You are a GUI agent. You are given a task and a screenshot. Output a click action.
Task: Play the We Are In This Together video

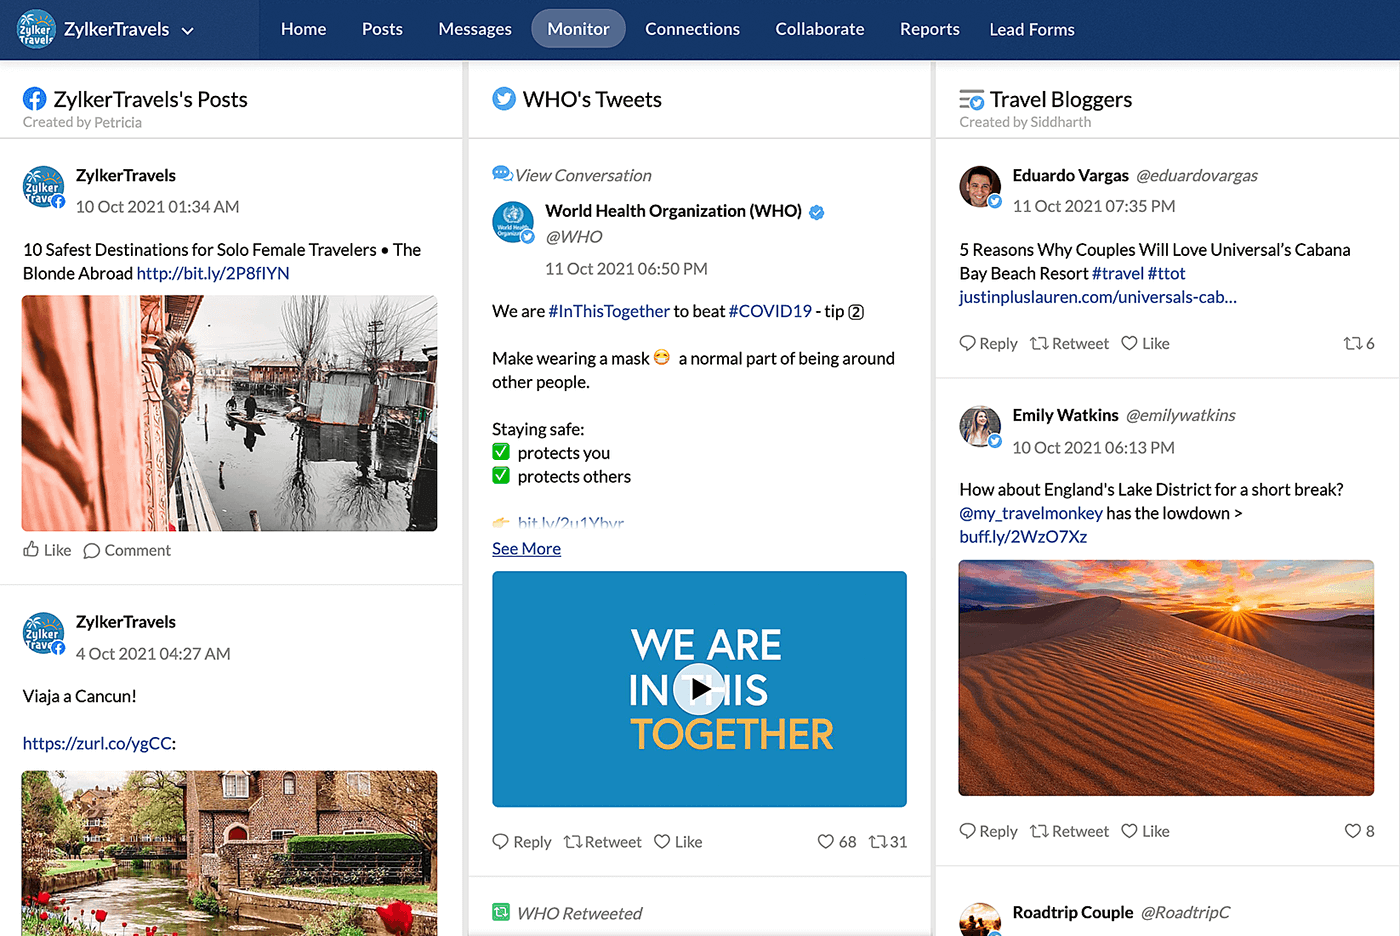coord(699,689)
